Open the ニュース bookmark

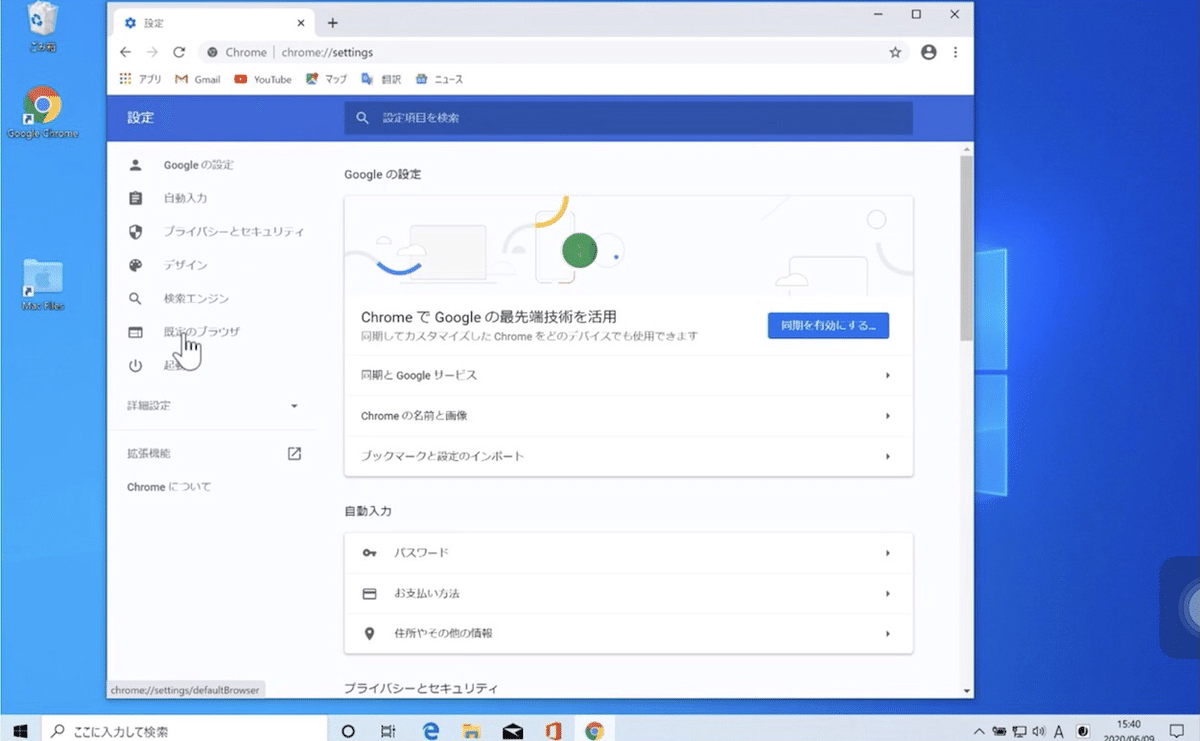click(x=439, y=79)
